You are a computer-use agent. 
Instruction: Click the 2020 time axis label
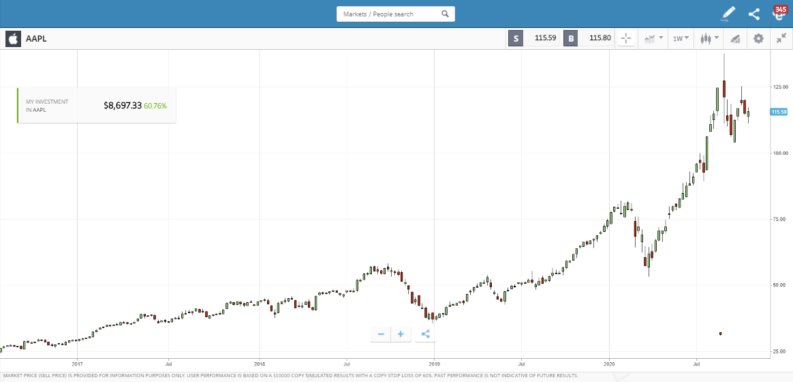coord(609,363)
